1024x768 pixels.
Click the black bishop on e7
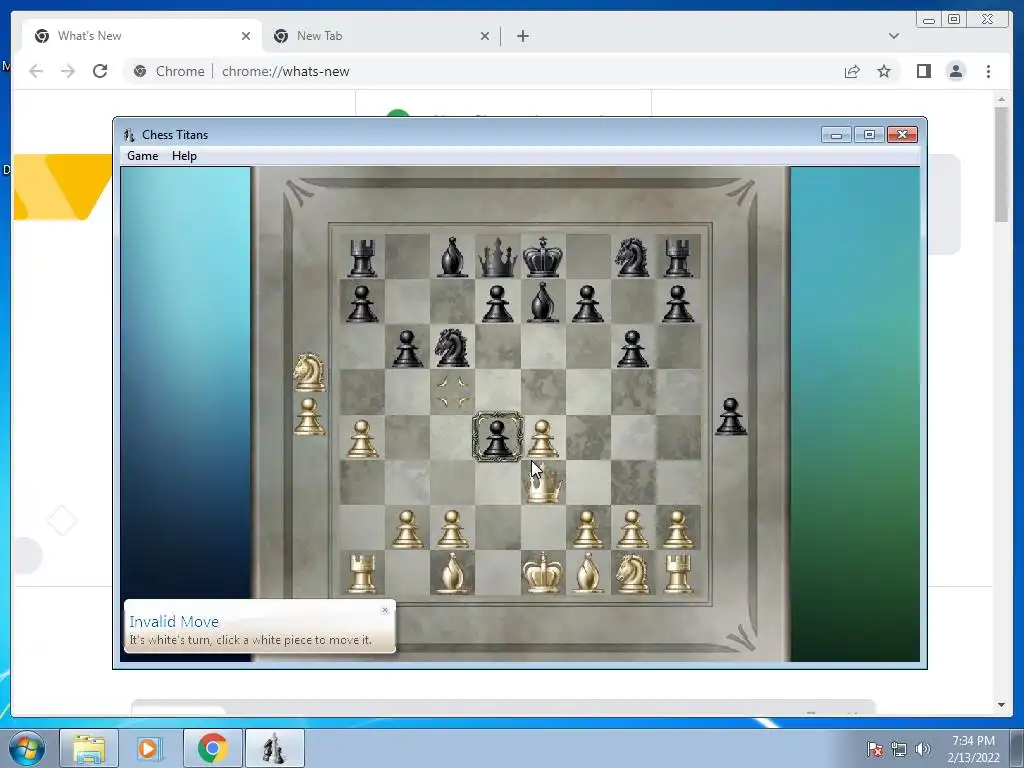click(x=543, y=302)
